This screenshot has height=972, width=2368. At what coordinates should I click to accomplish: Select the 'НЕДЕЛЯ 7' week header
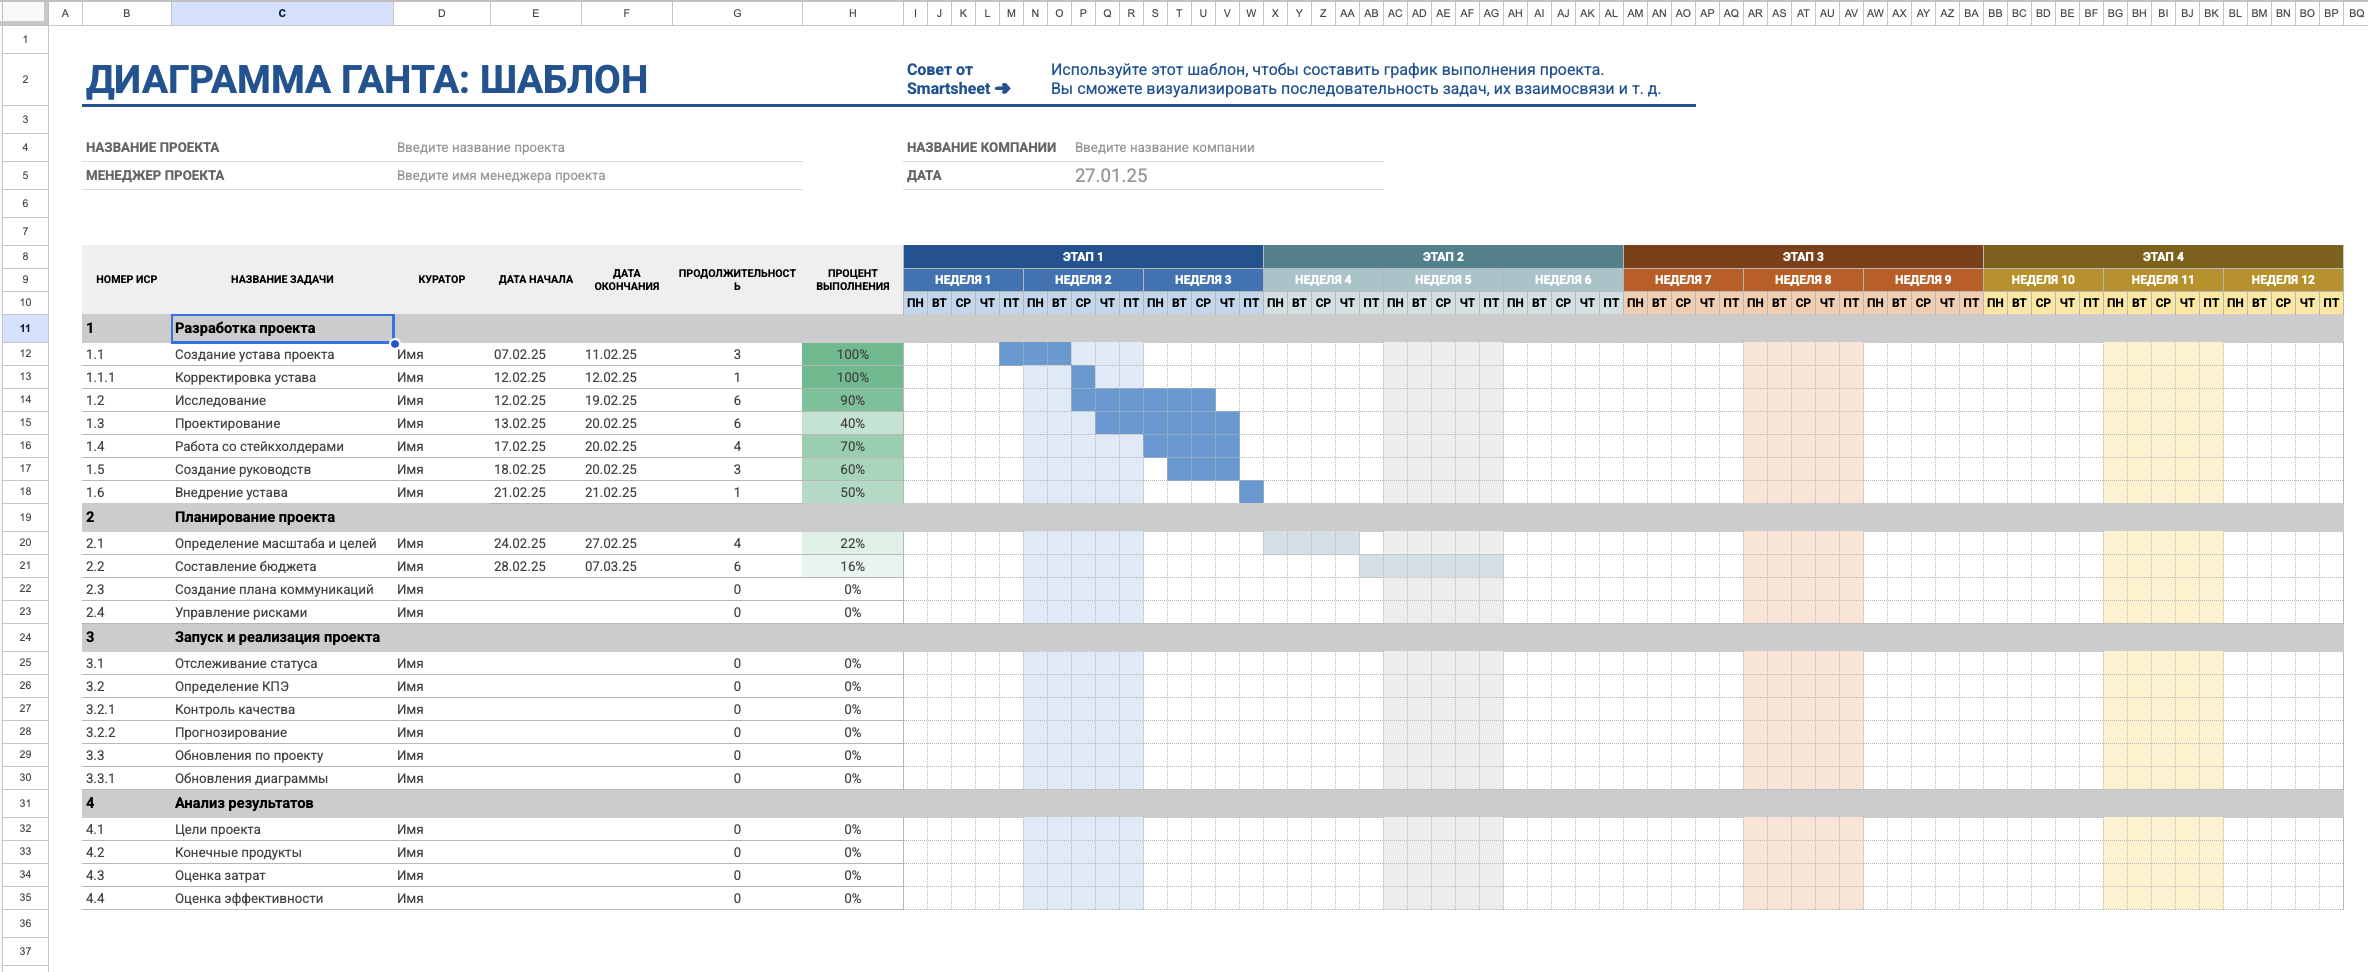point(1682,280)
